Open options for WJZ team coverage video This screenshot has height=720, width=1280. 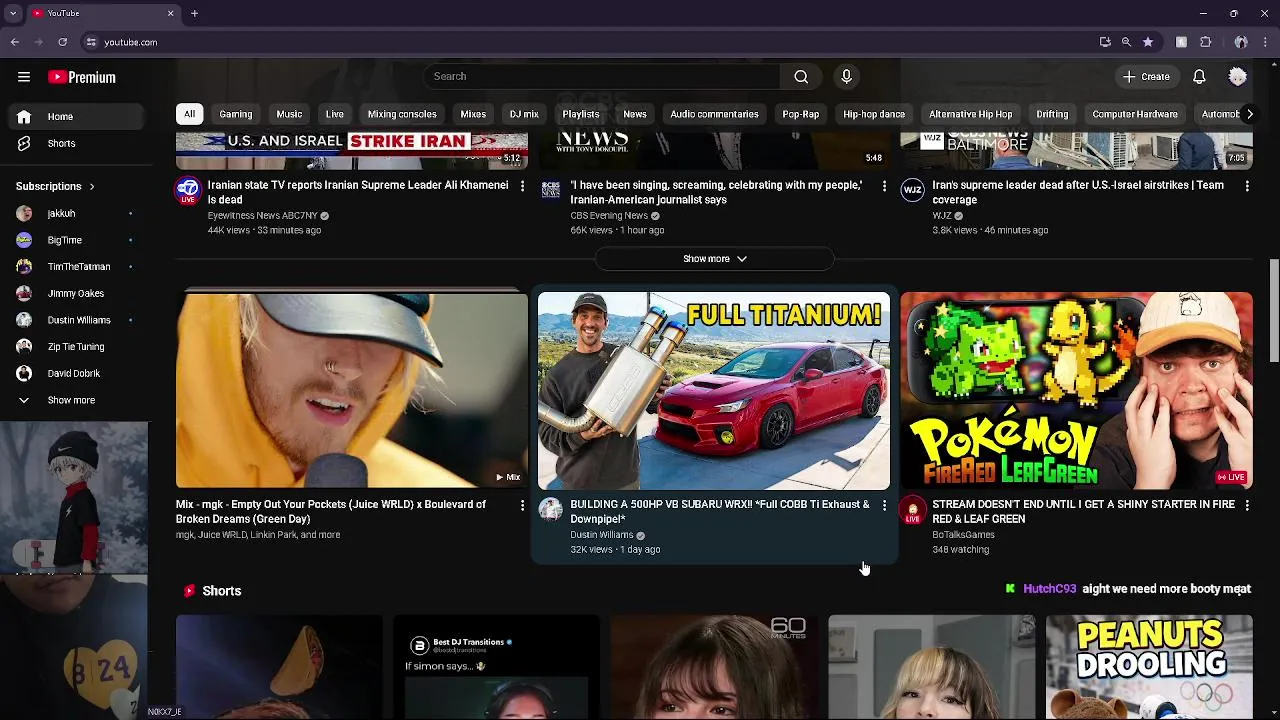pyautogui.click(x=1246, y=186)
